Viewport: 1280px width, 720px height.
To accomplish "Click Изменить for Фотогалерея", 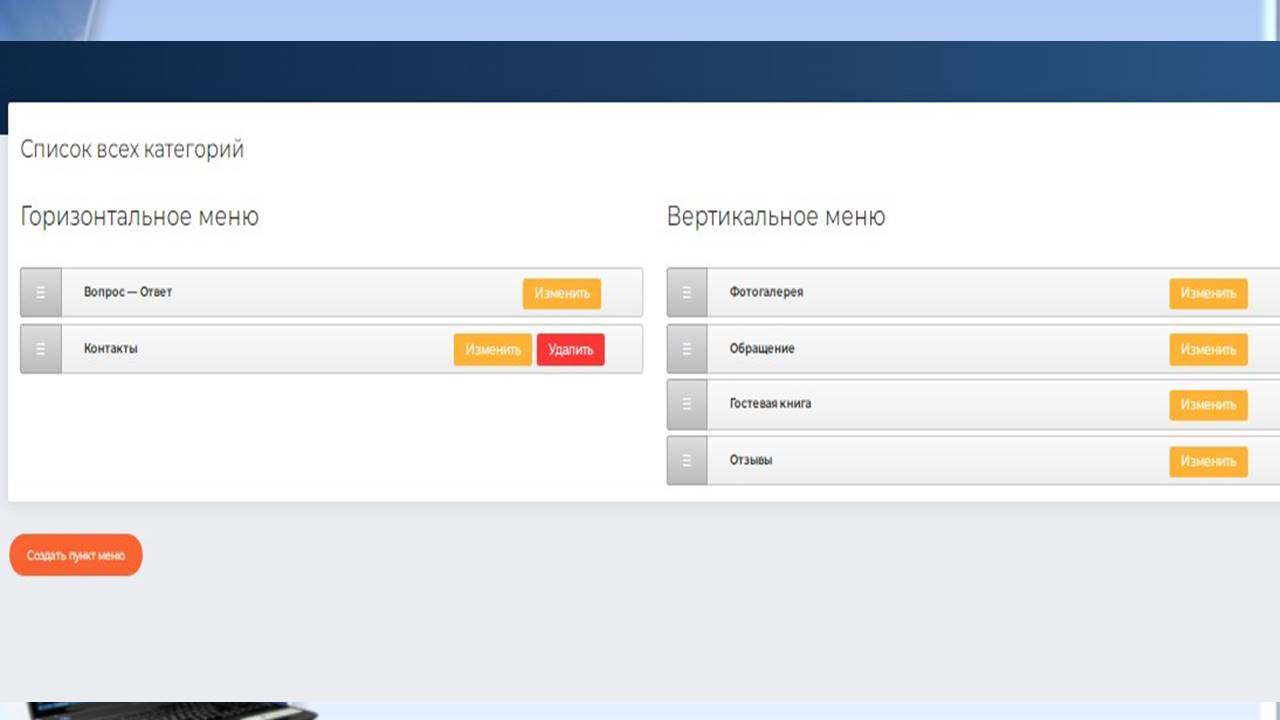I will click(x=1209, y=294).
